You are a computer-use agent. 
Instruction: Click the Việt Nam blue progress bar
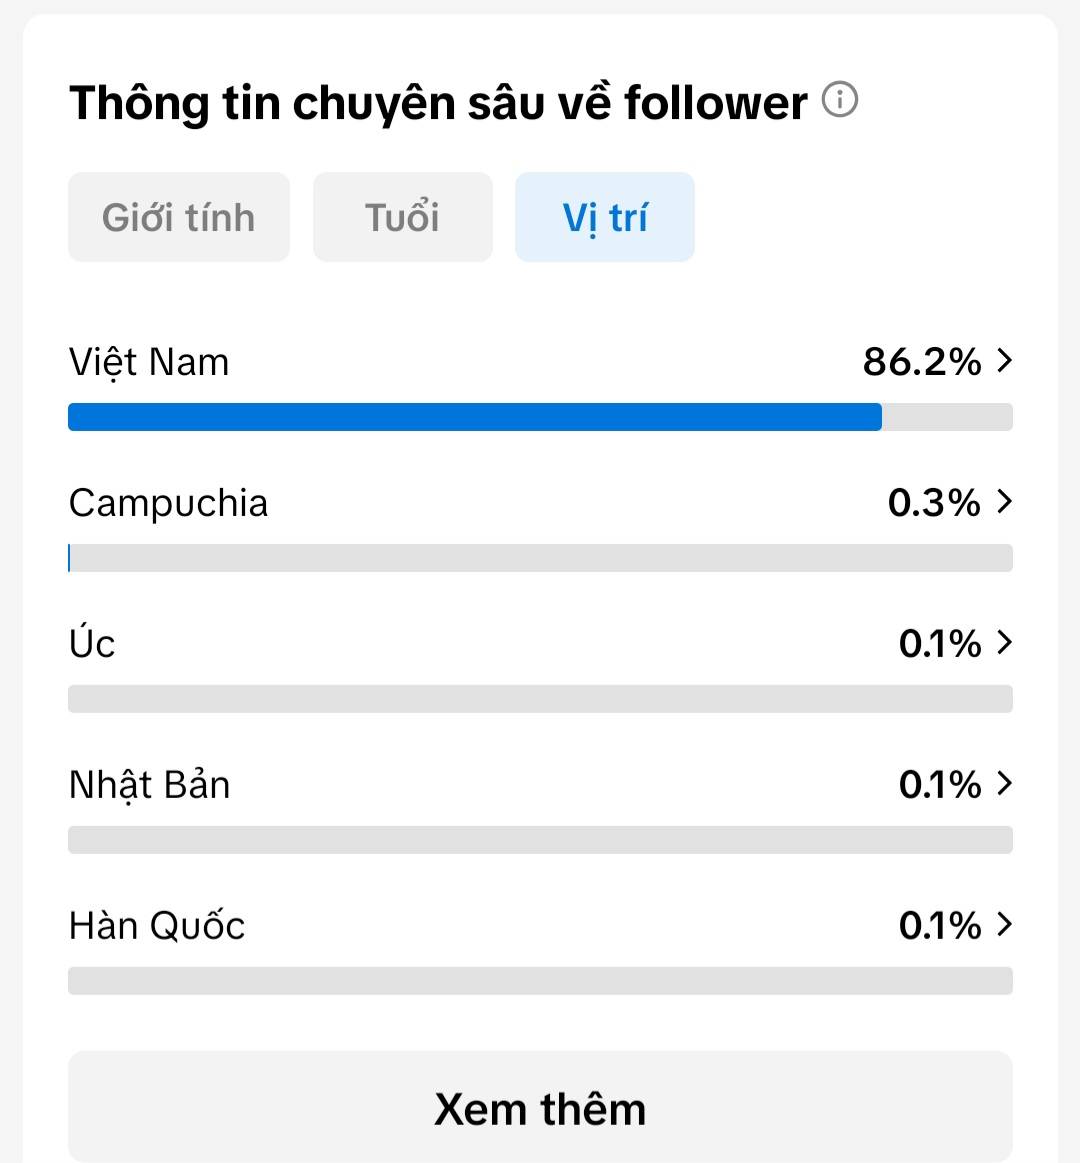tap(475, 417)
